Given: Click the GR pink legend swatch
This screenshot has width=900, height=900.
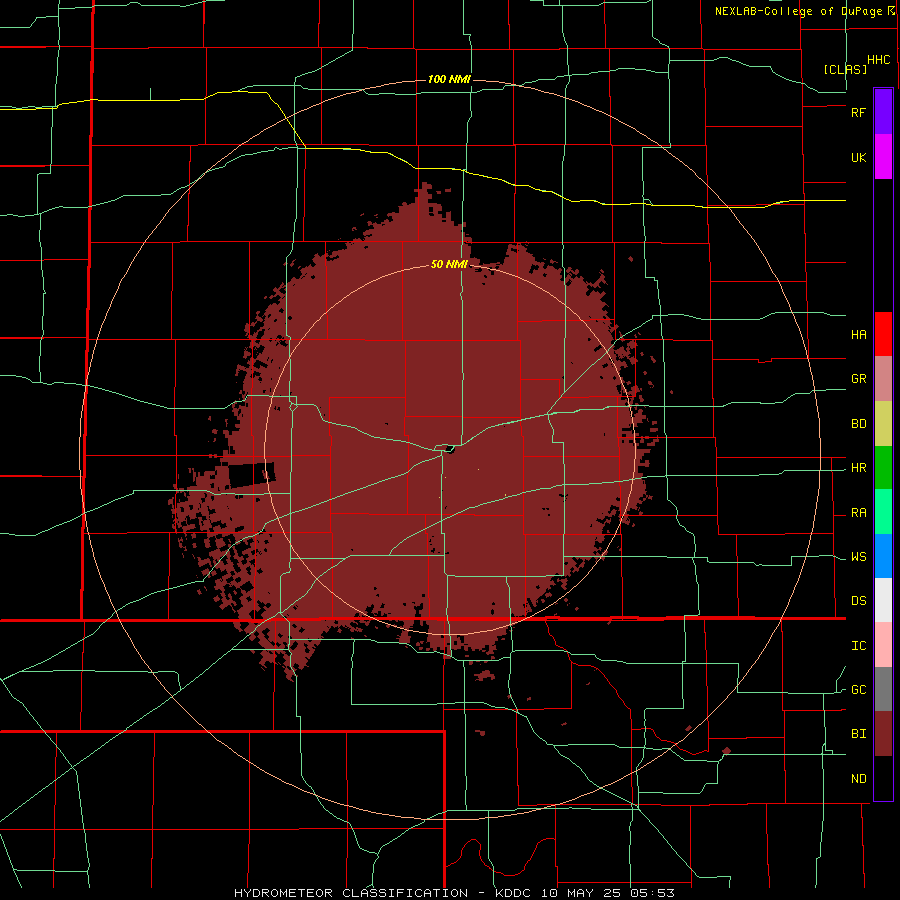Looking at the screenshot, I should (x=883, y=379).
